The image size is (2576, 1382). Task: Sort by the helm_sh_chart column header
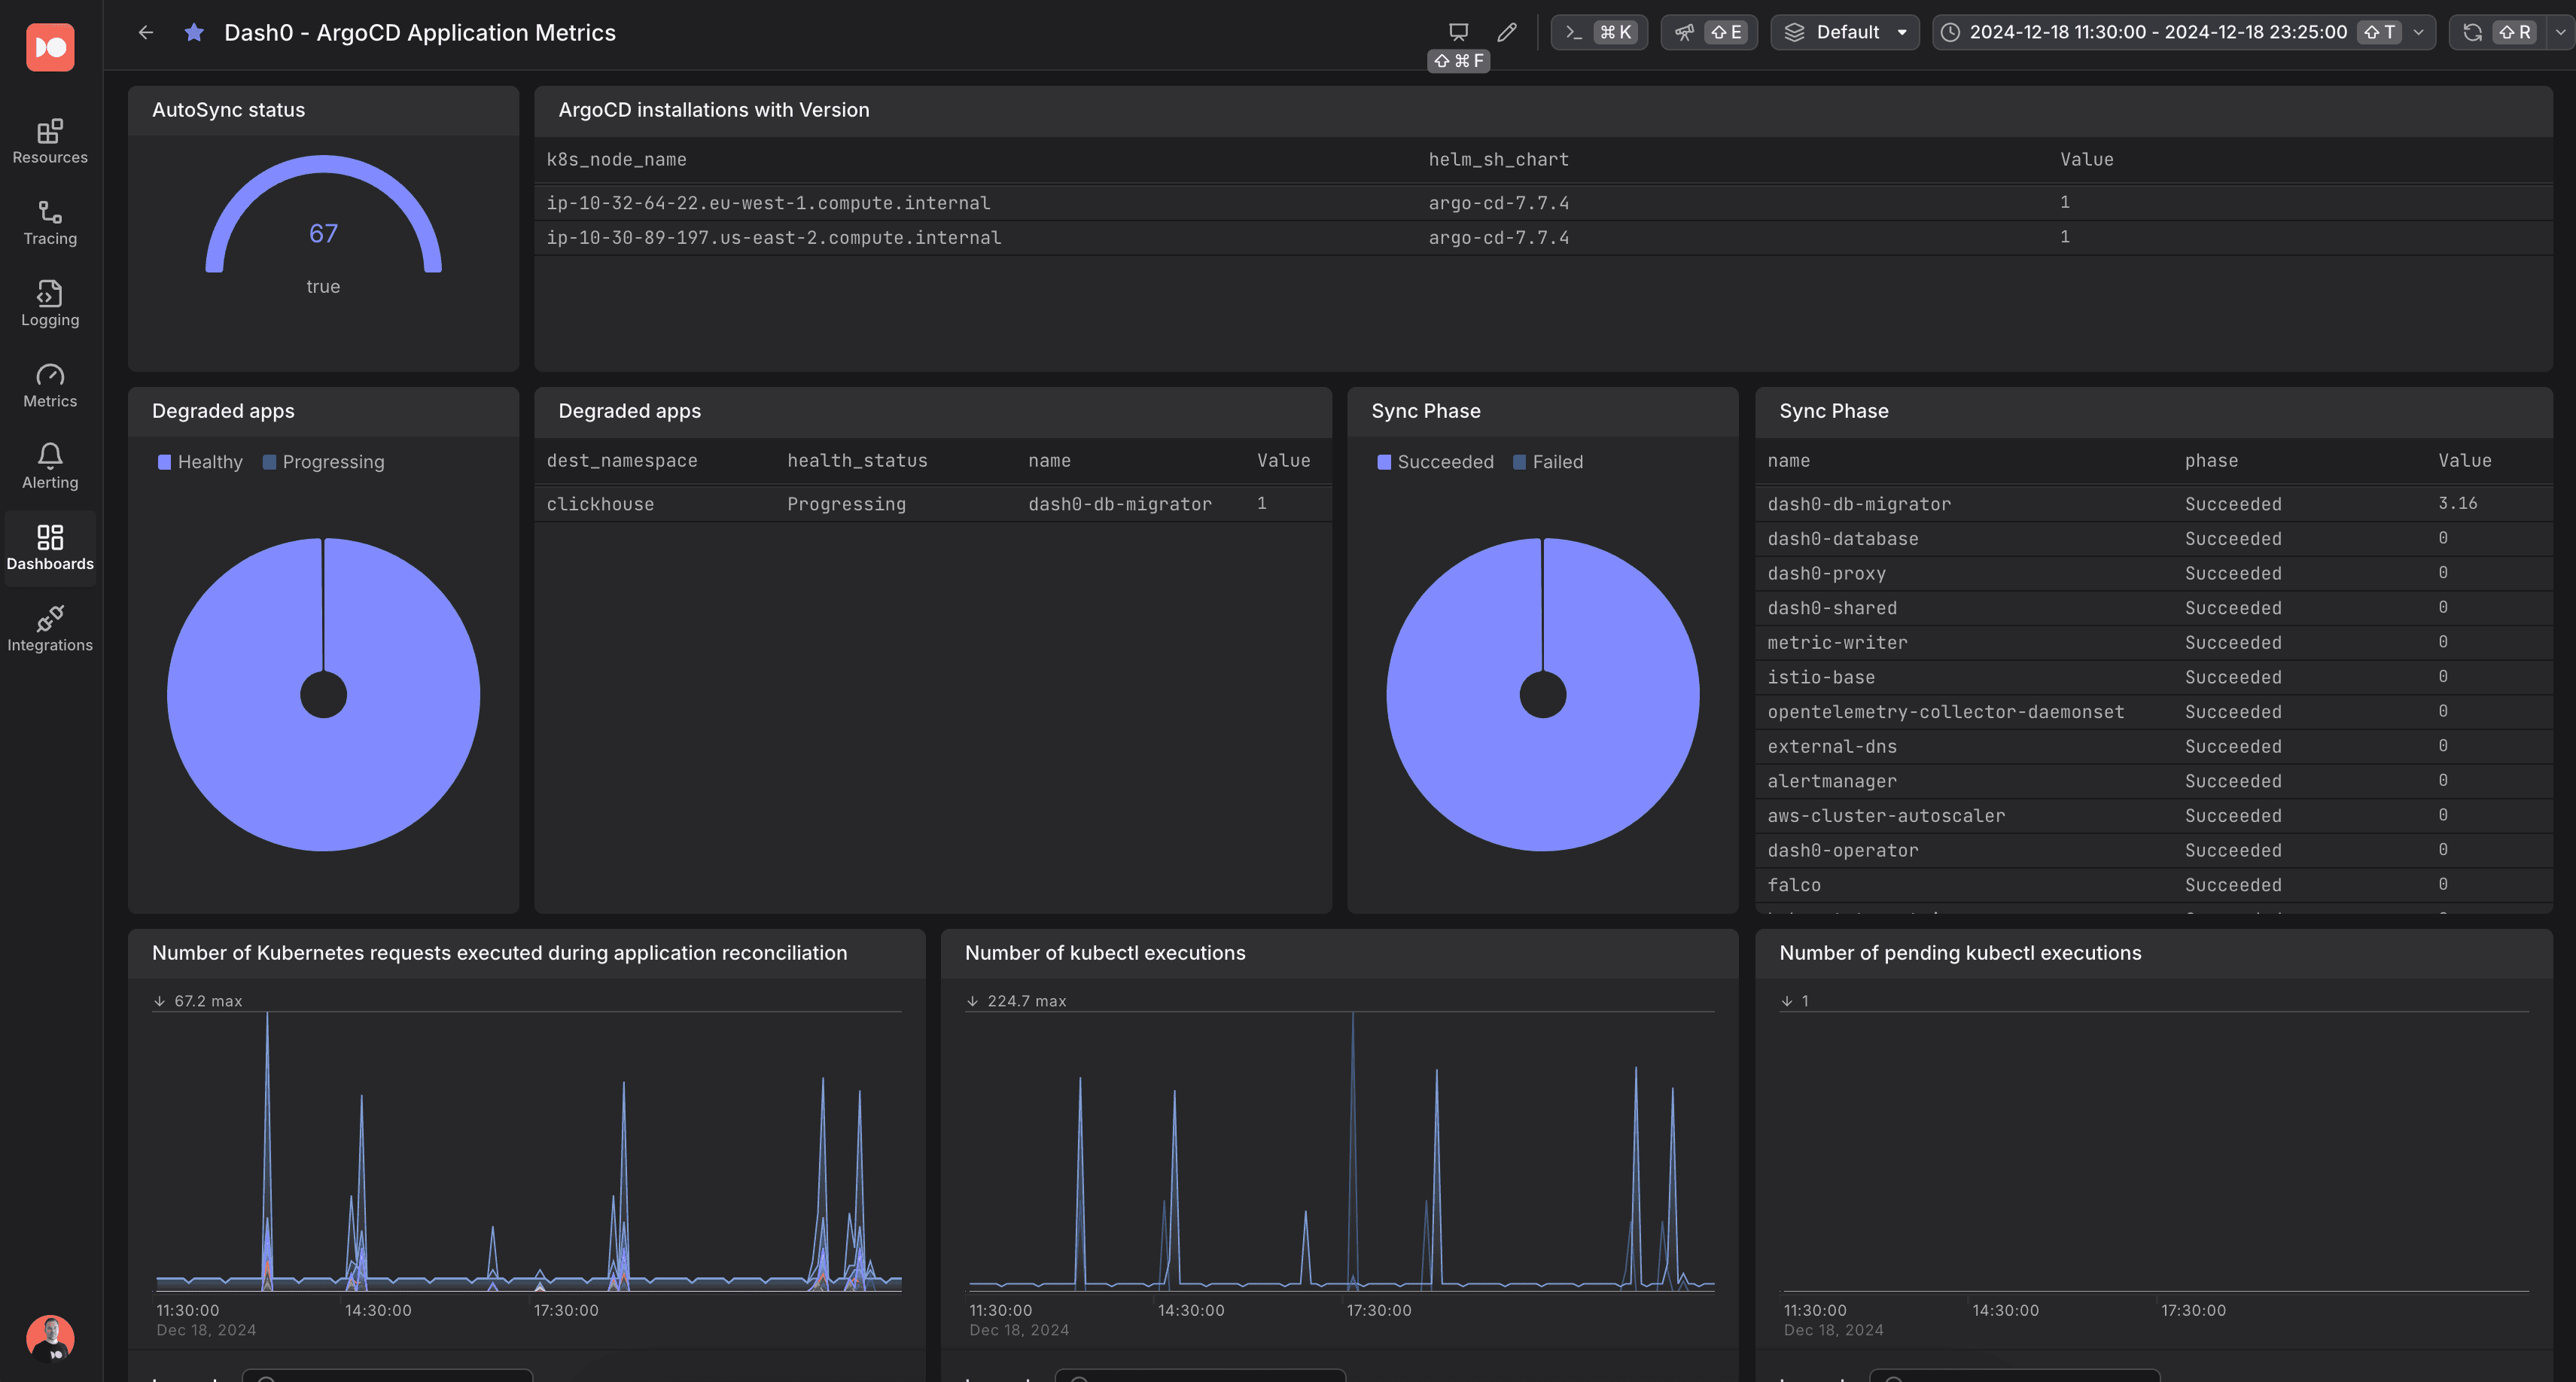[1498, 159]
